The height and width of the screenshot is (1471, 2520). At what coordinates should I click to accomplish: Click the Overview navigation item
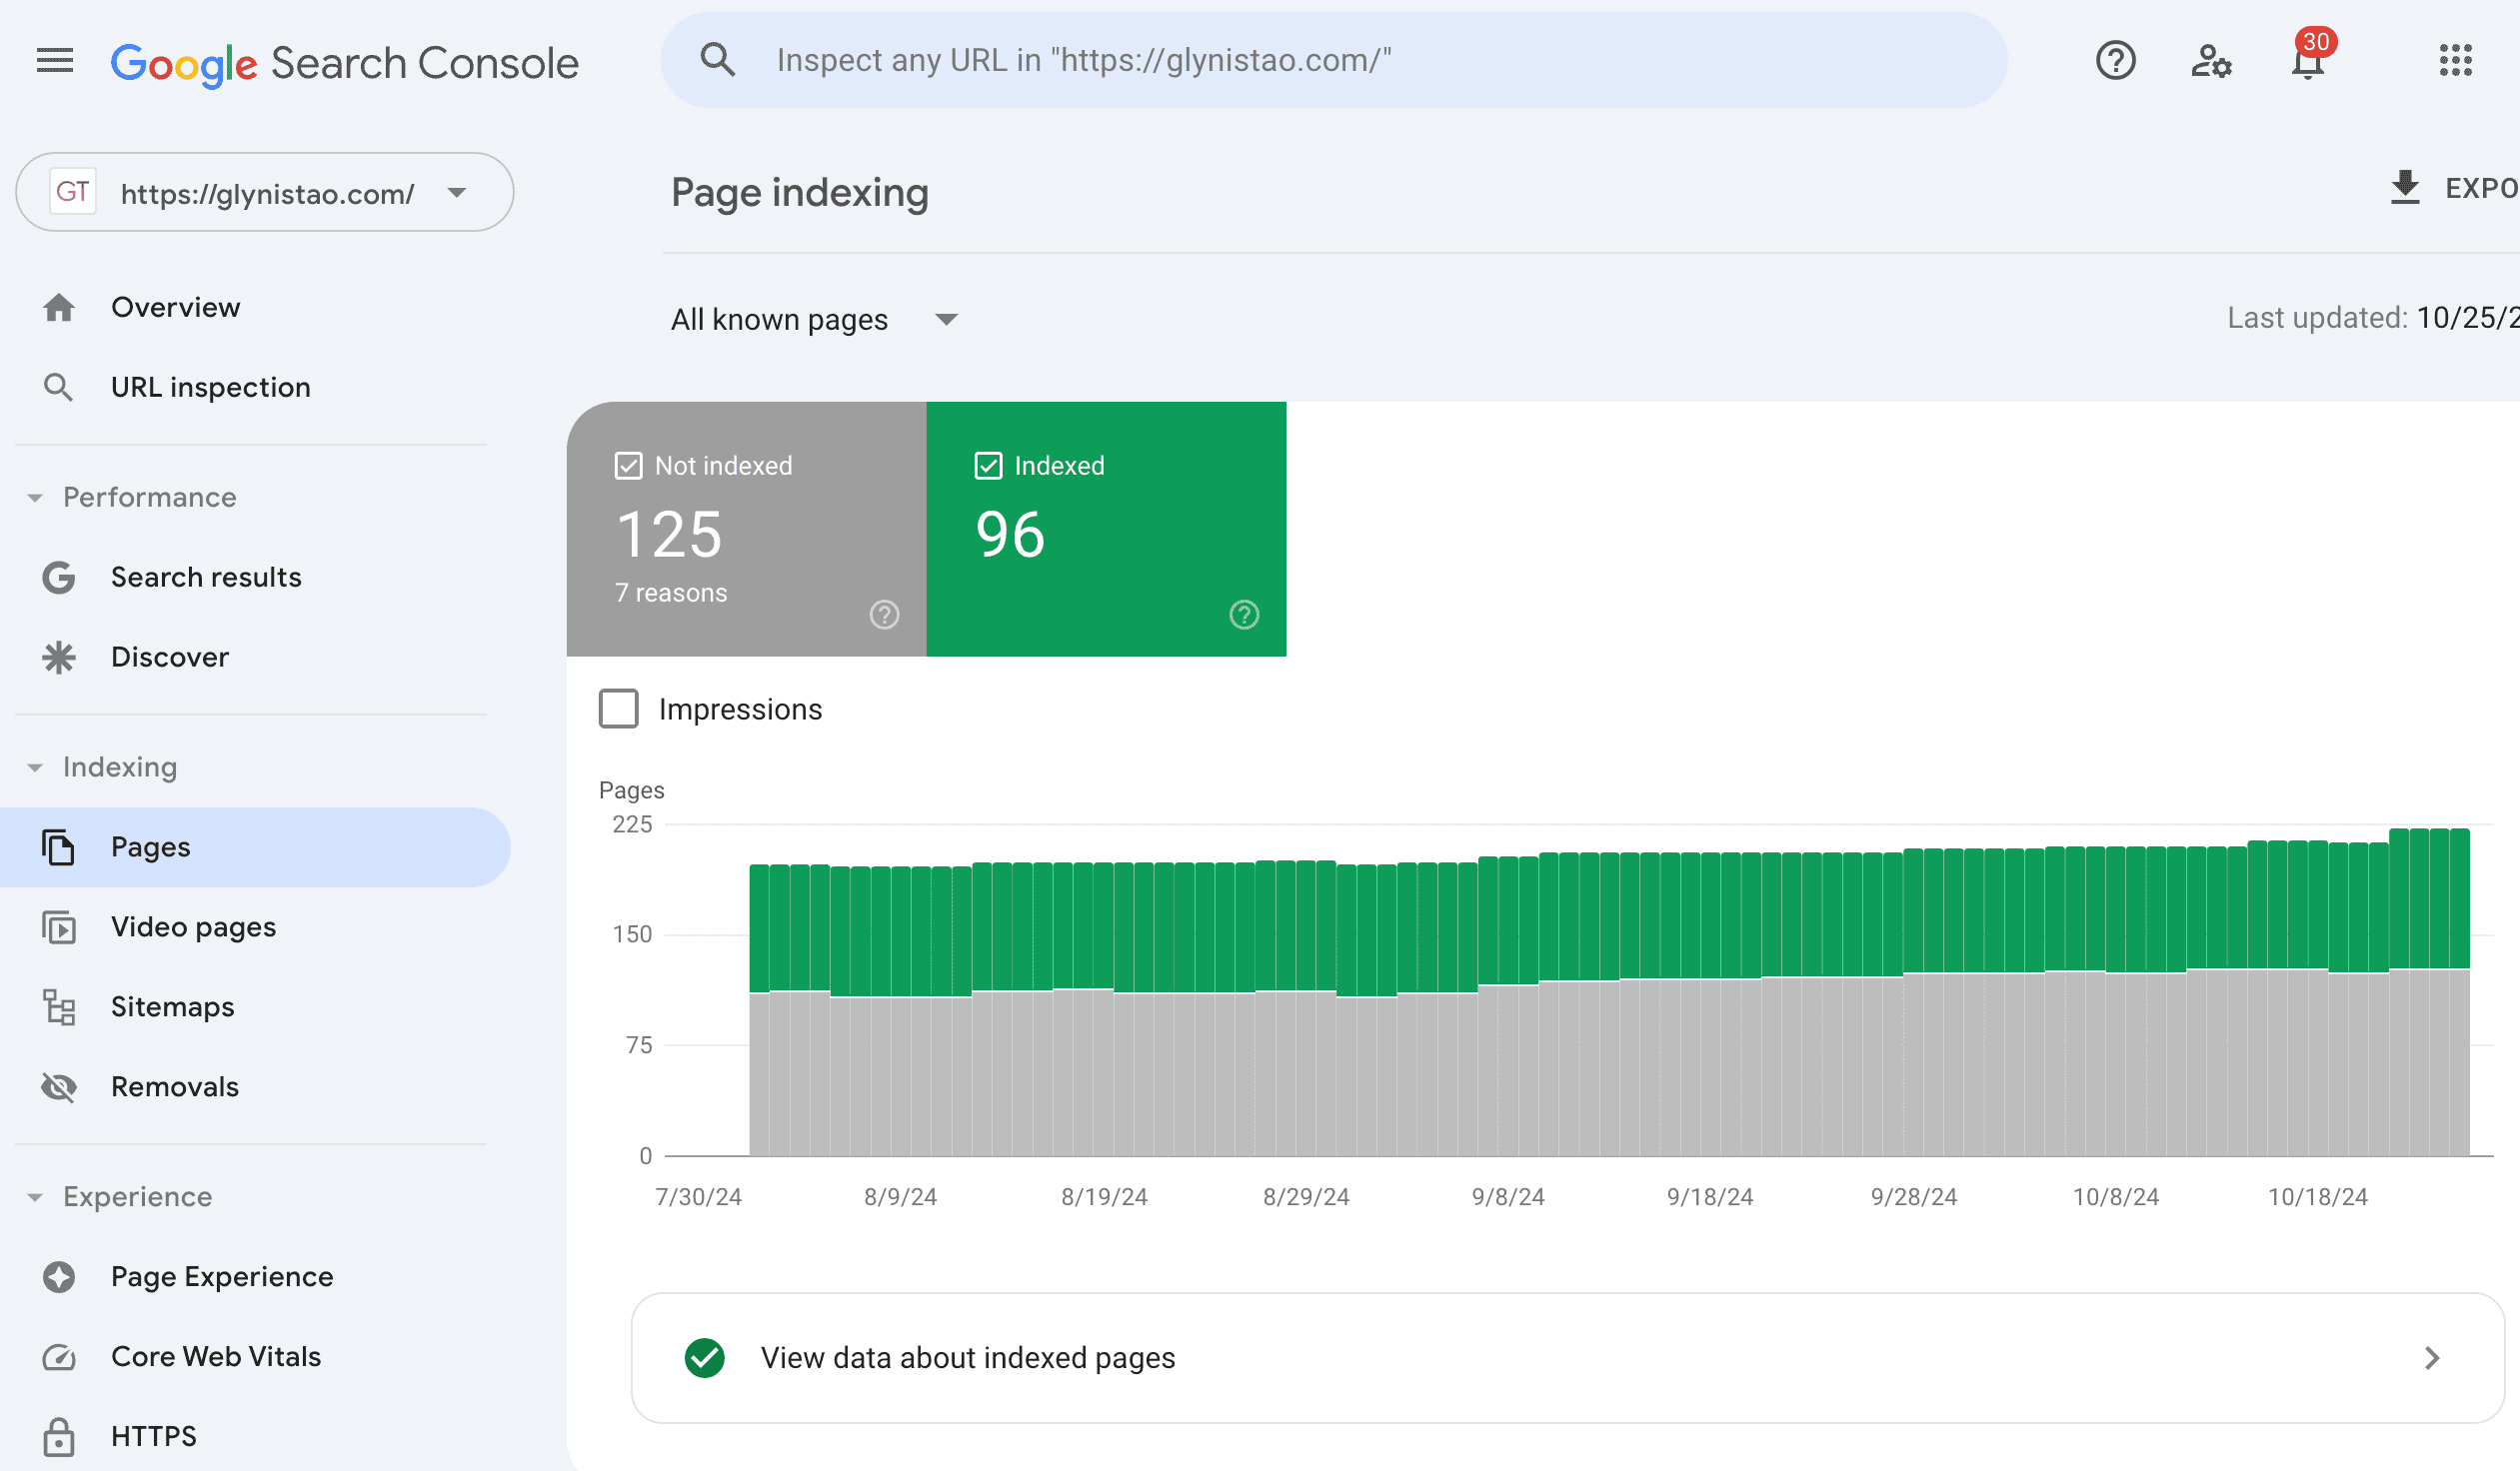click(x=175, y=307)
